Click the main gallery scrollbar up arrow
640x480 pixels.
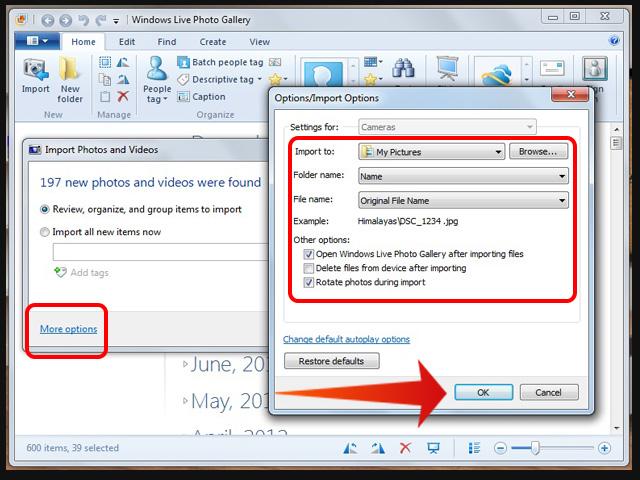[616, 129]
